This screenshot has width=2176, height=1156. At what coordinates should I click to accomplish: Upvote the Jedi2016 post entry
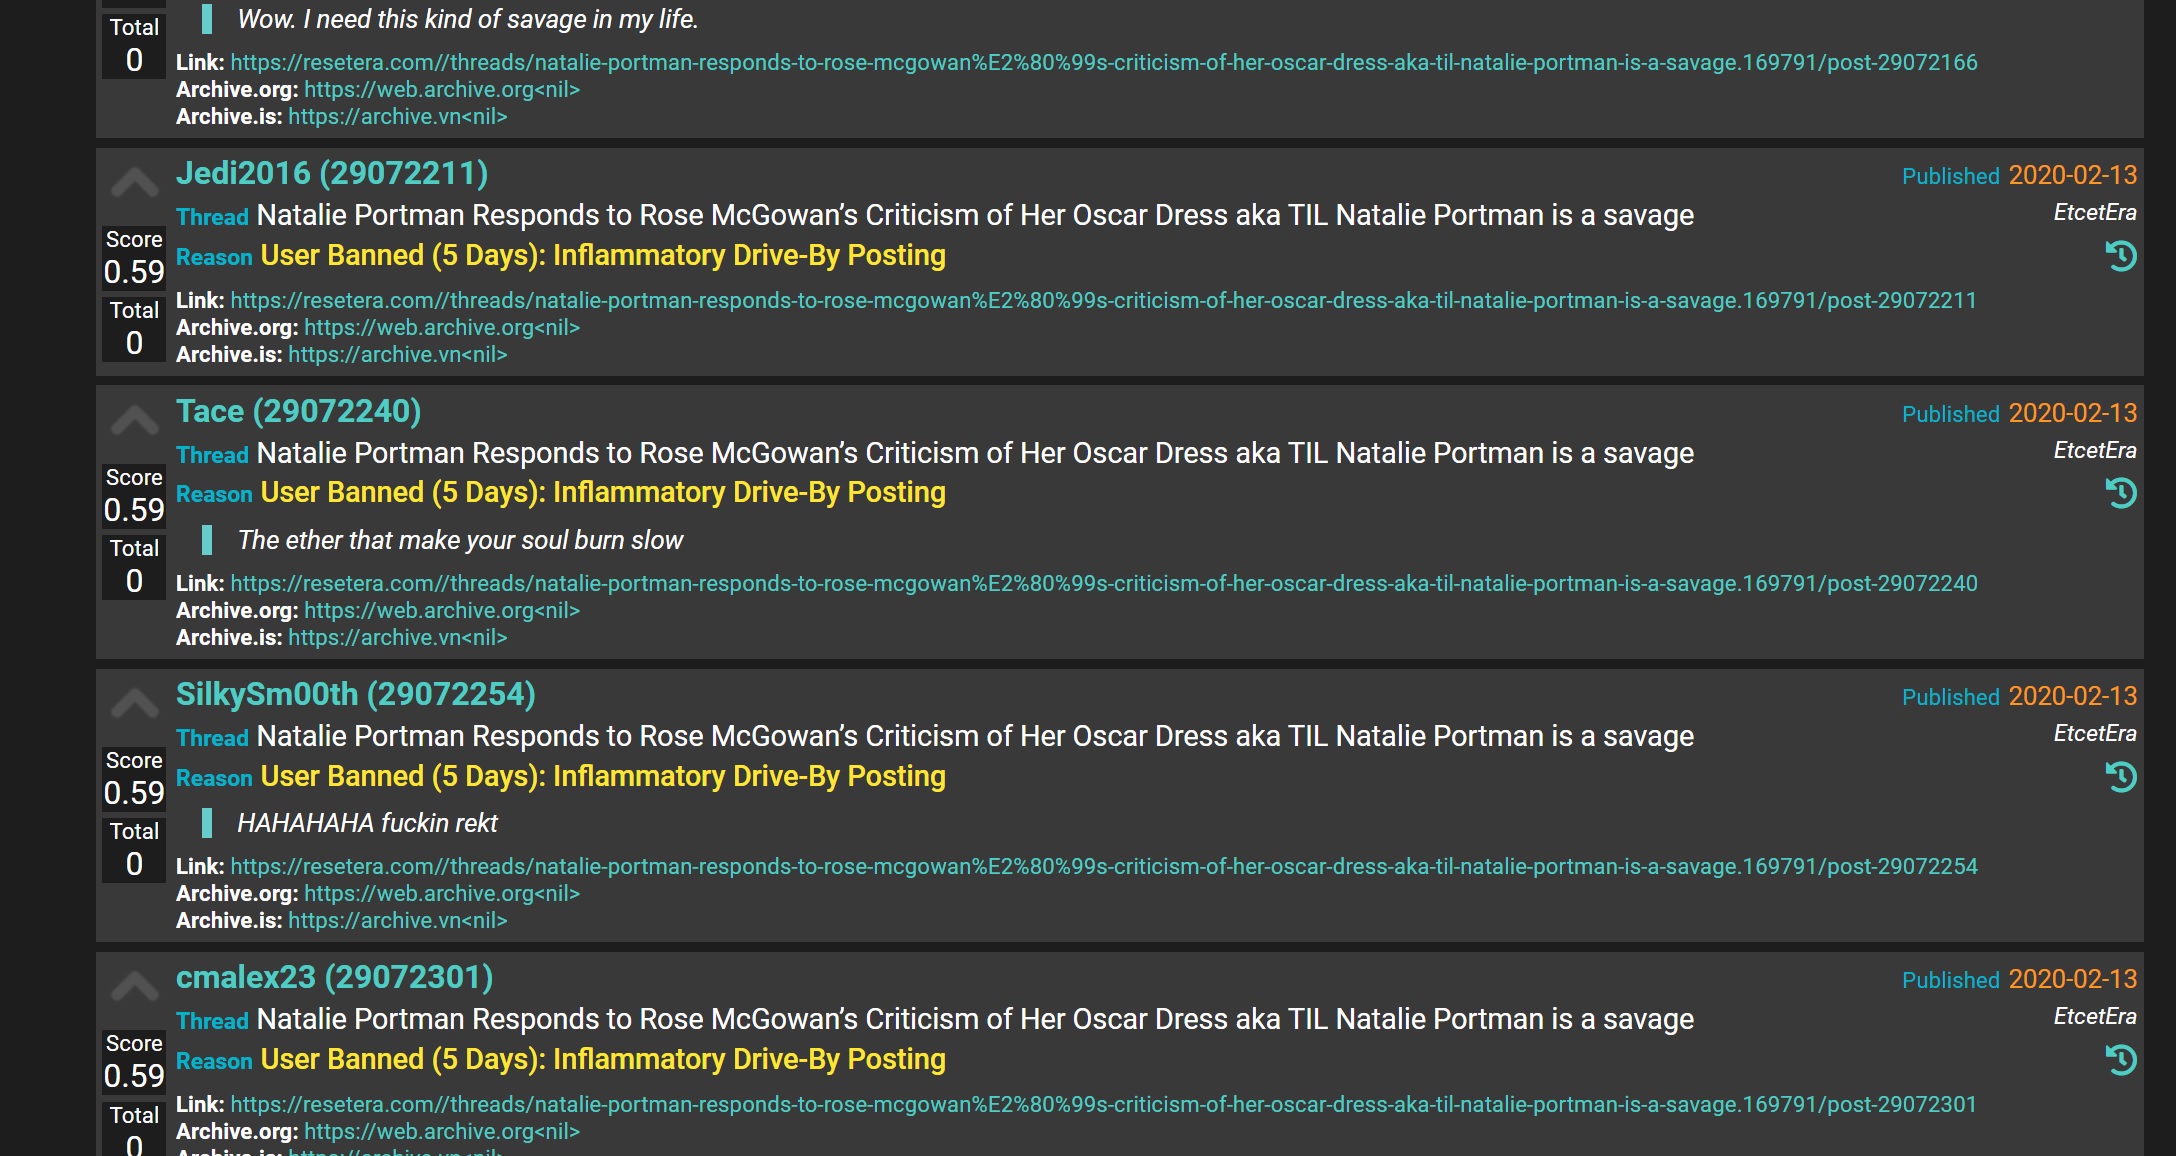pyautogui.click(x=134, y=184)
